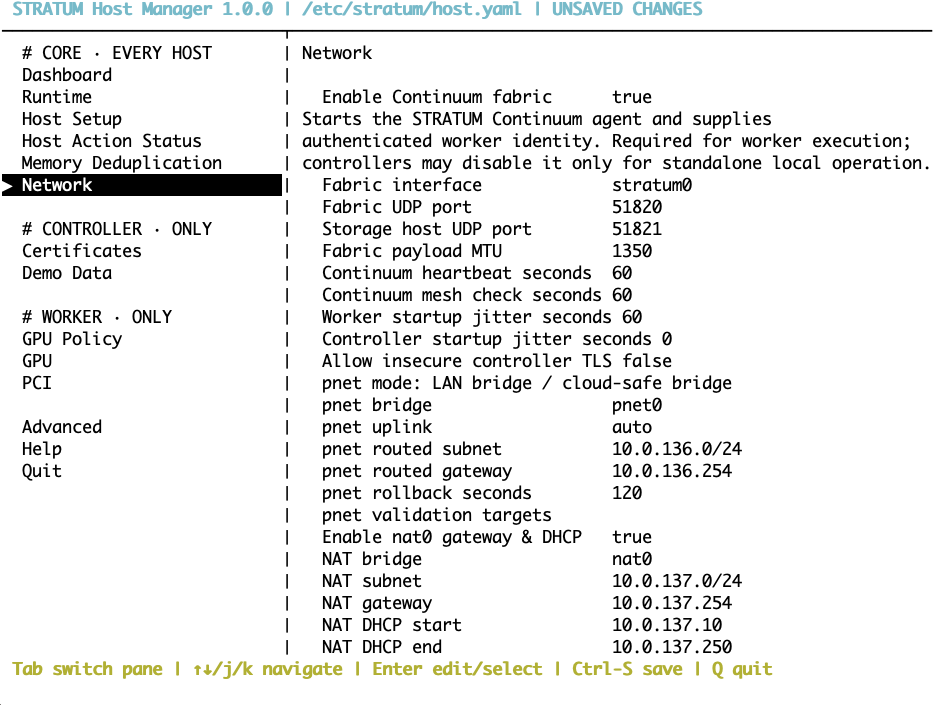944x705 pixels.
Task: Select Memory Deduplication entry
Action: point(122,163)
